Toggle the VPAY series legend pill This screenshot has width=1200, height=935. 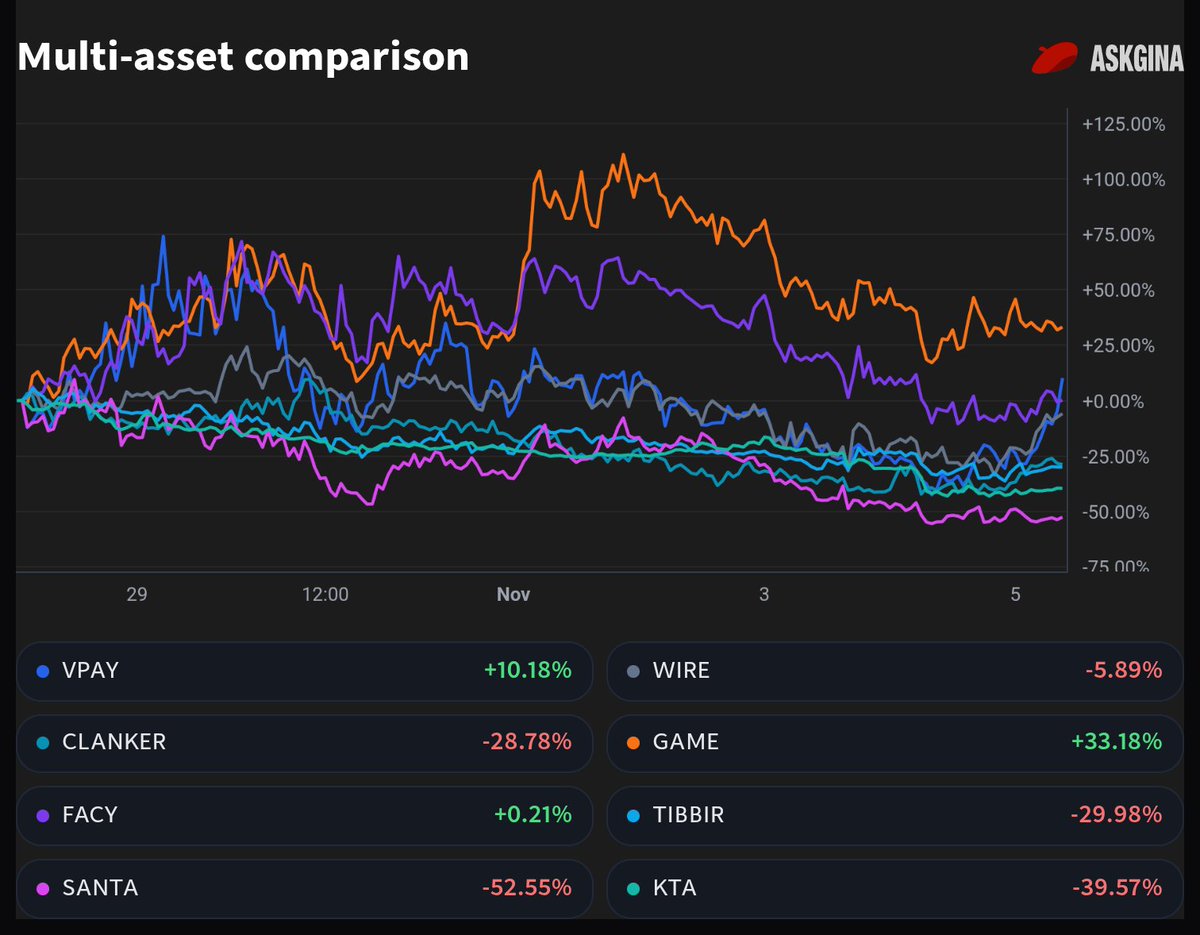tap(305, 670)
